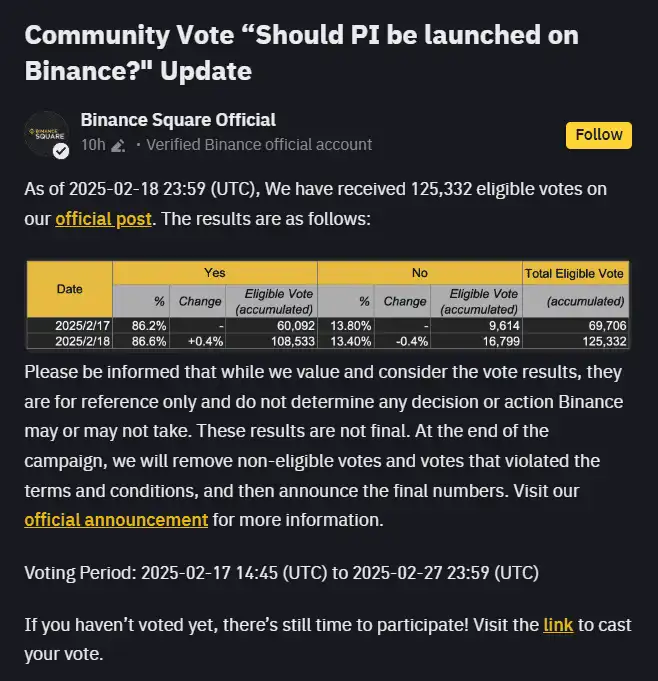Image resolution: width=658 pixels, height=681 pixels.
Task: Click the verified checkmark badge on avatar
Action: (61, 151)
